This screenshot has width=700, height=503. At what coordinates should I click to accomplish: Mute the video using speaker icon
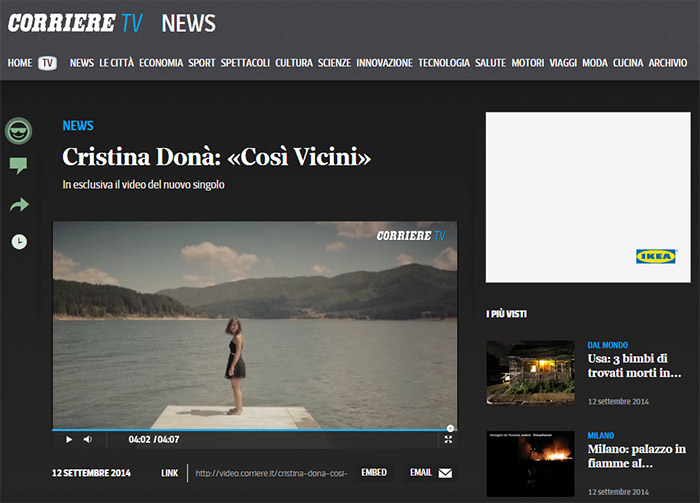[x=88, y=440]
